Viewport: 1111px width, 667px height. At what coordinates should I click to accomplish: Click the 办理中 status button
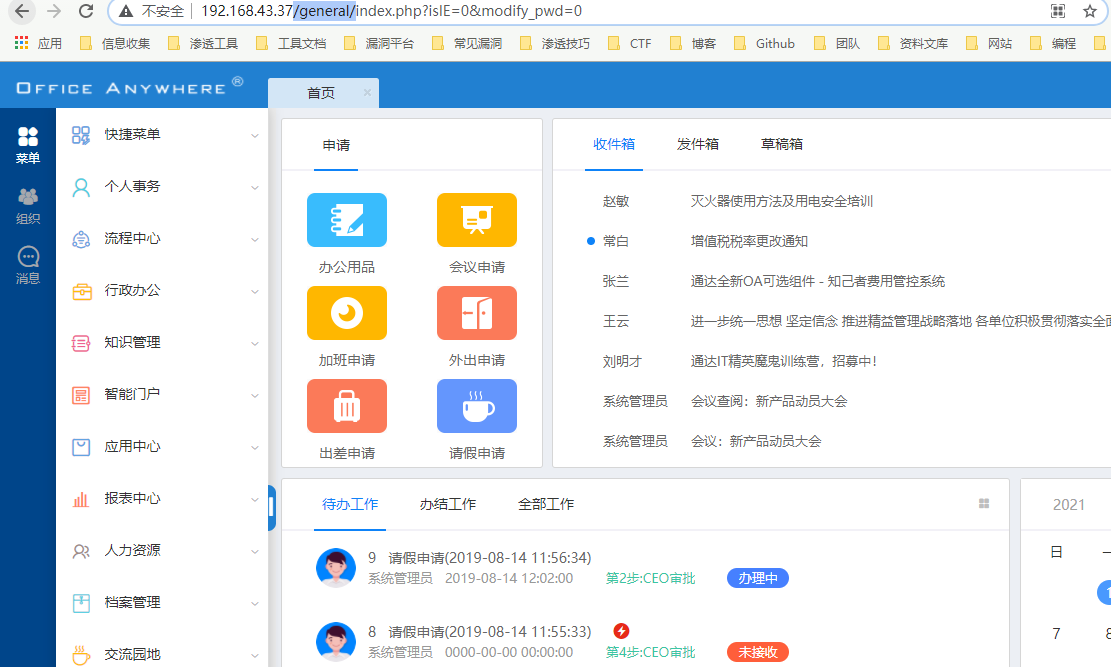757,578
